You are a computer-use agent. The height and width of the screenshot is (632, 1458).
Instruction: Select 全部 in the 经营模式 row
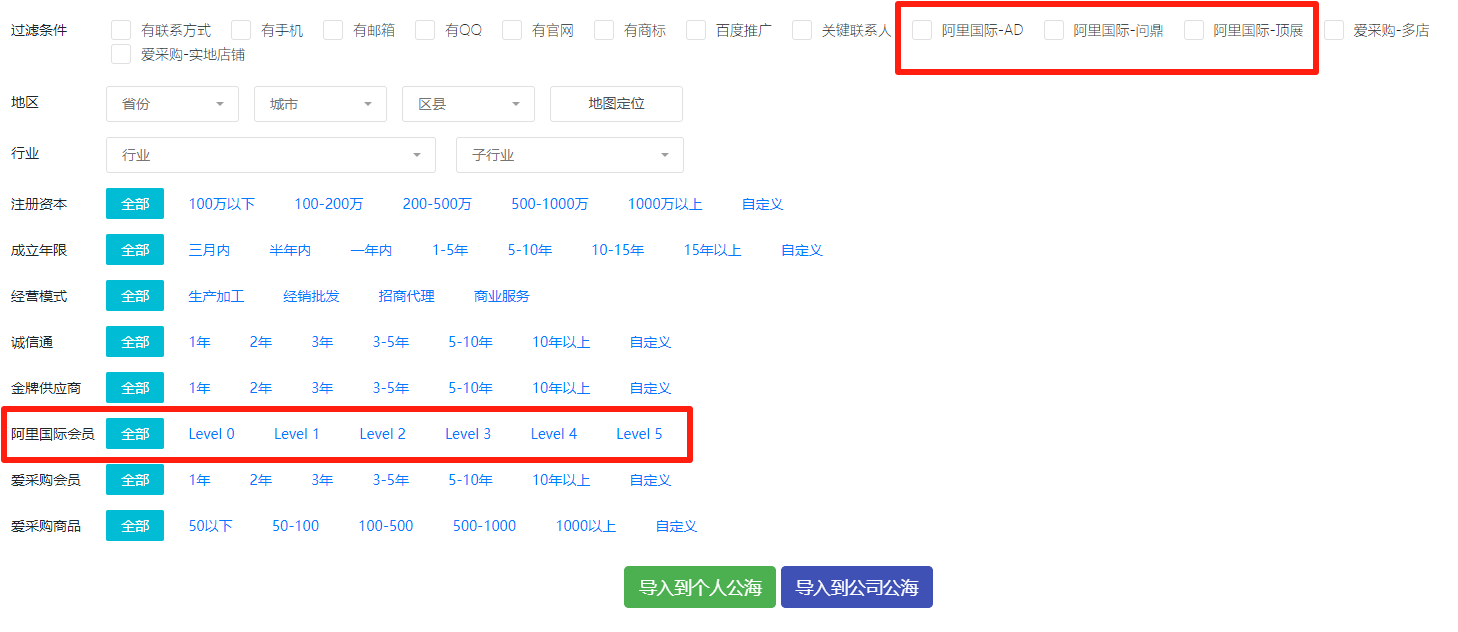coord(135,296)
